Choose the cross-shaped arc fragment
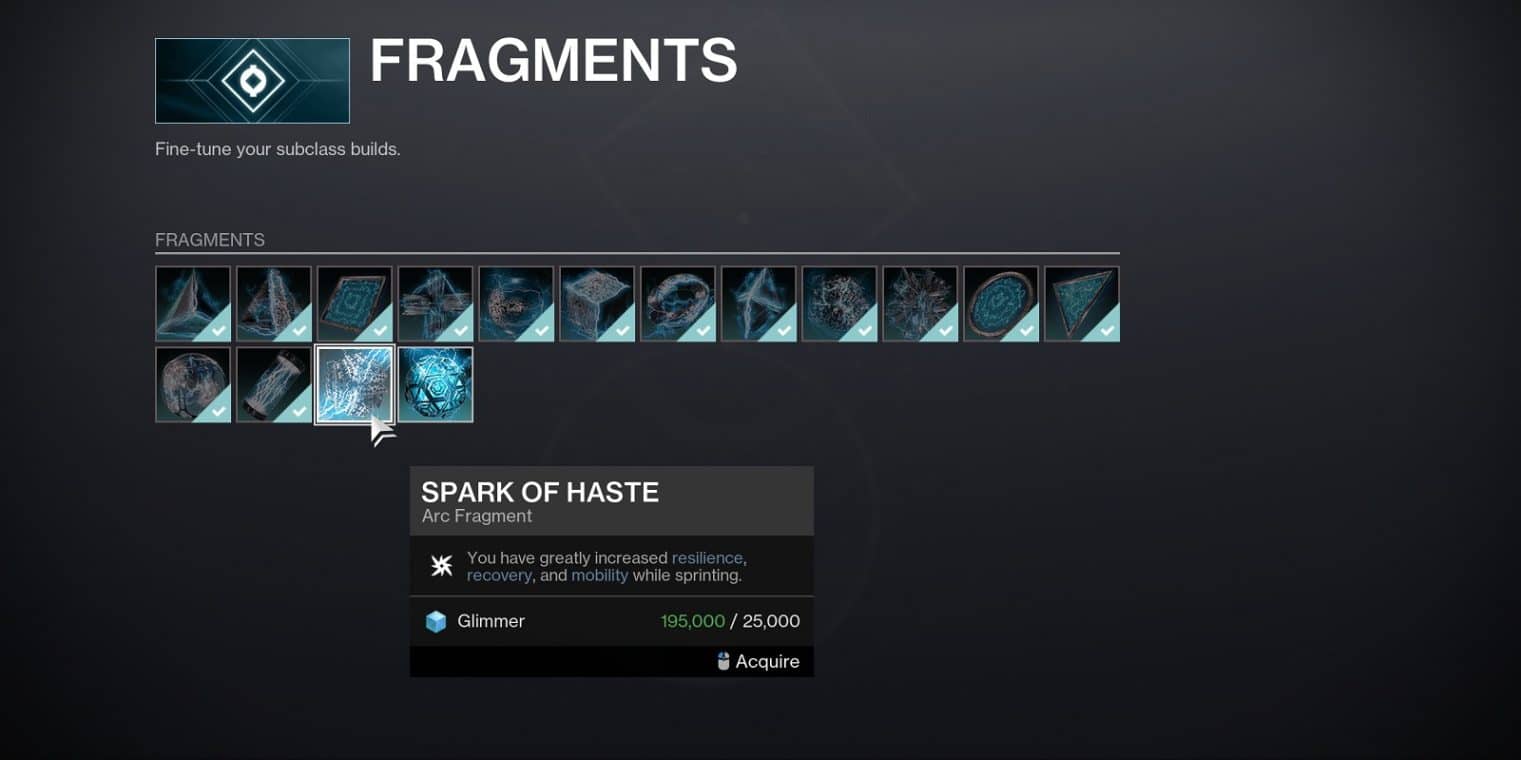This screenshot has width=1521, height=760. click(435, 303)
